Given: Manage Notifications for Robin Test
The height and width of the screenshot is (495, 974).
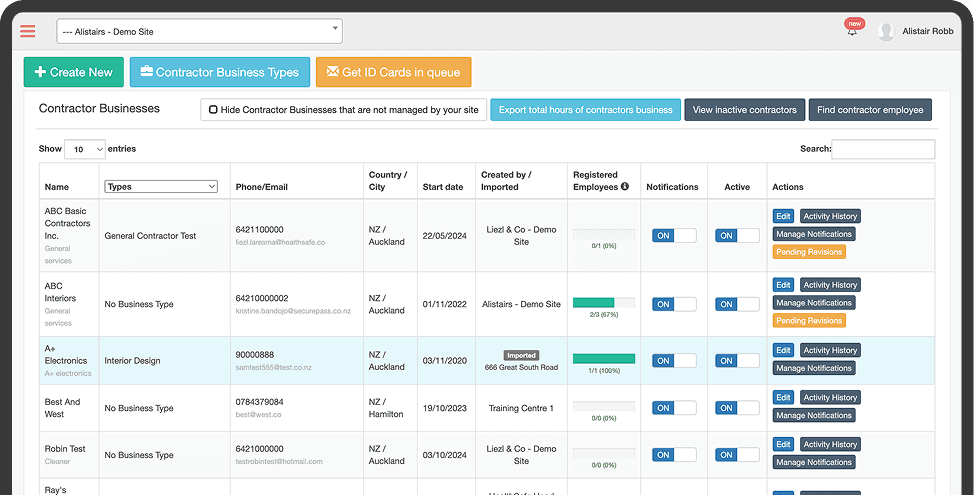Looking at the screenshot, I should tap(814, 462).
